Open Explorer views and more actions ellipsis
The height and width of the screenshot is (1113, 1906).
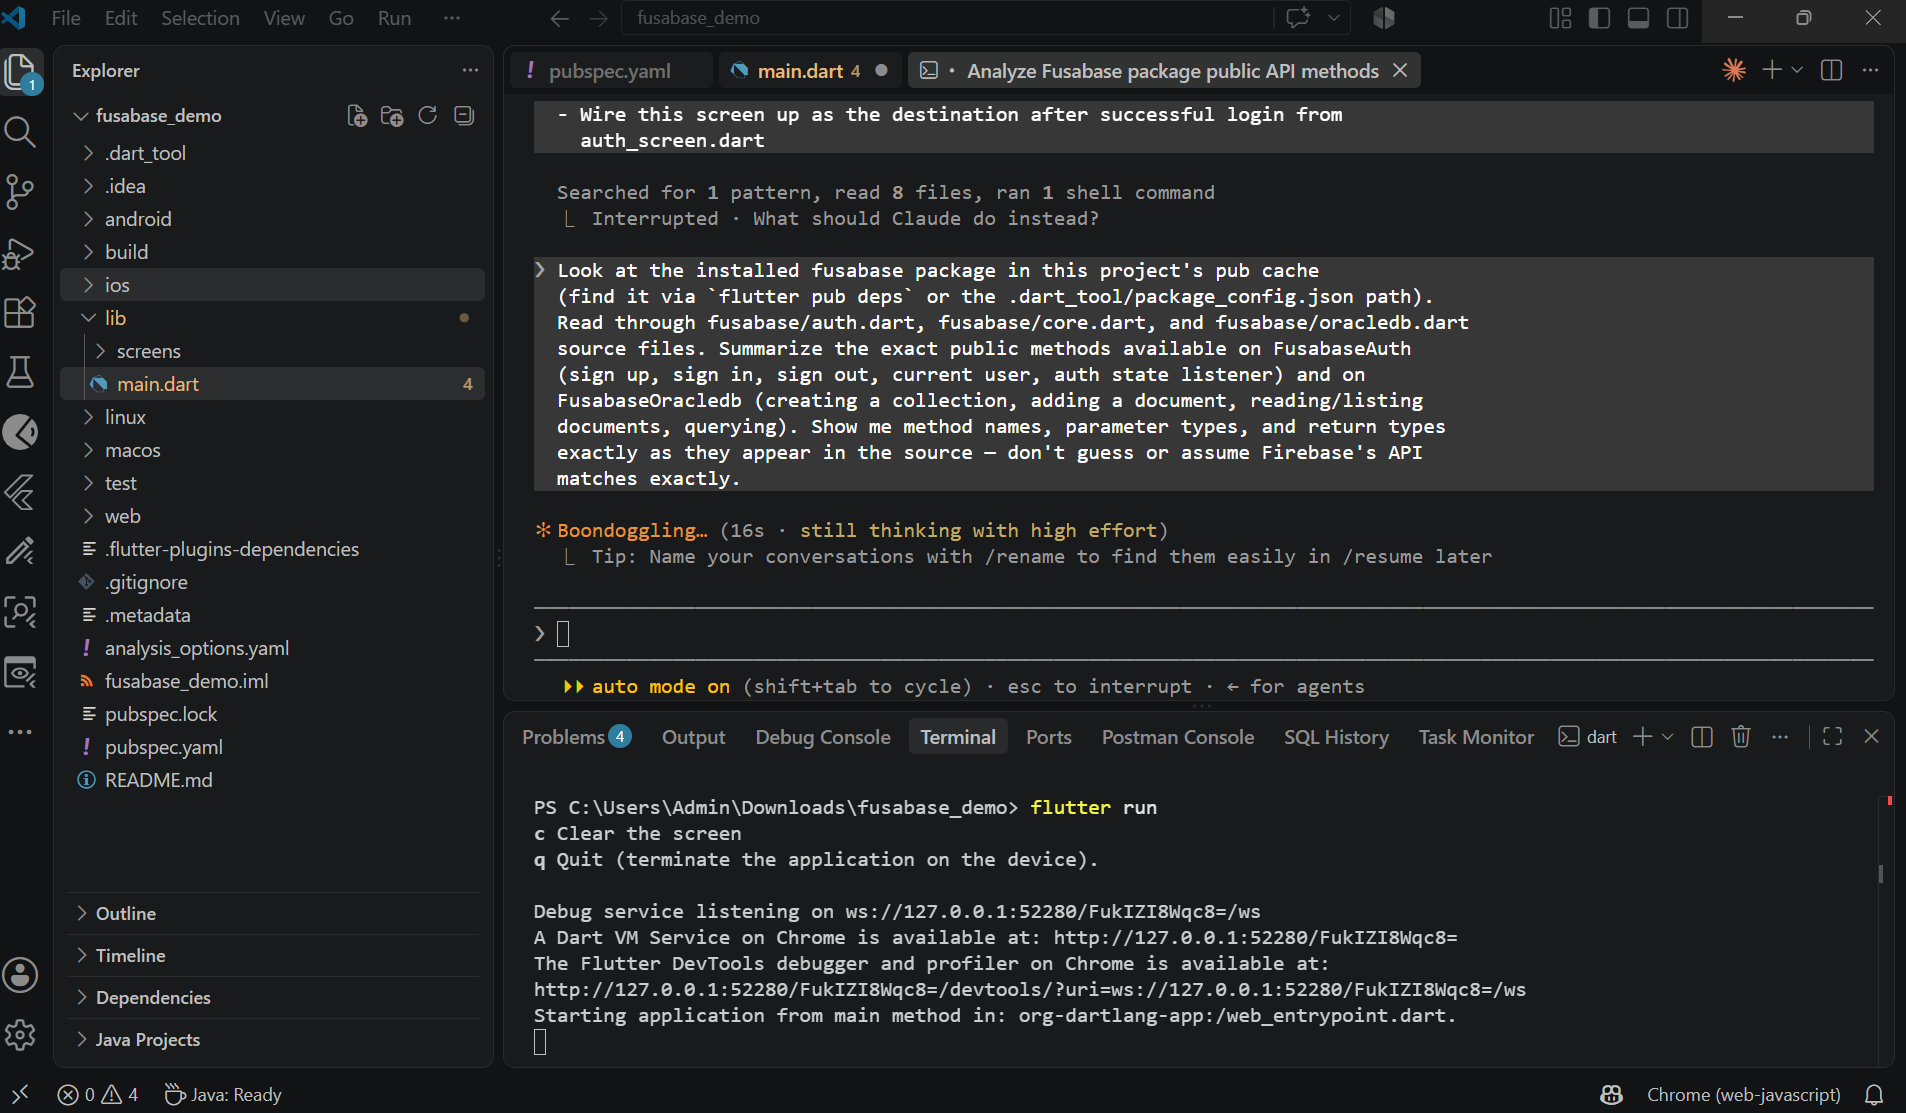click(470, 70)
